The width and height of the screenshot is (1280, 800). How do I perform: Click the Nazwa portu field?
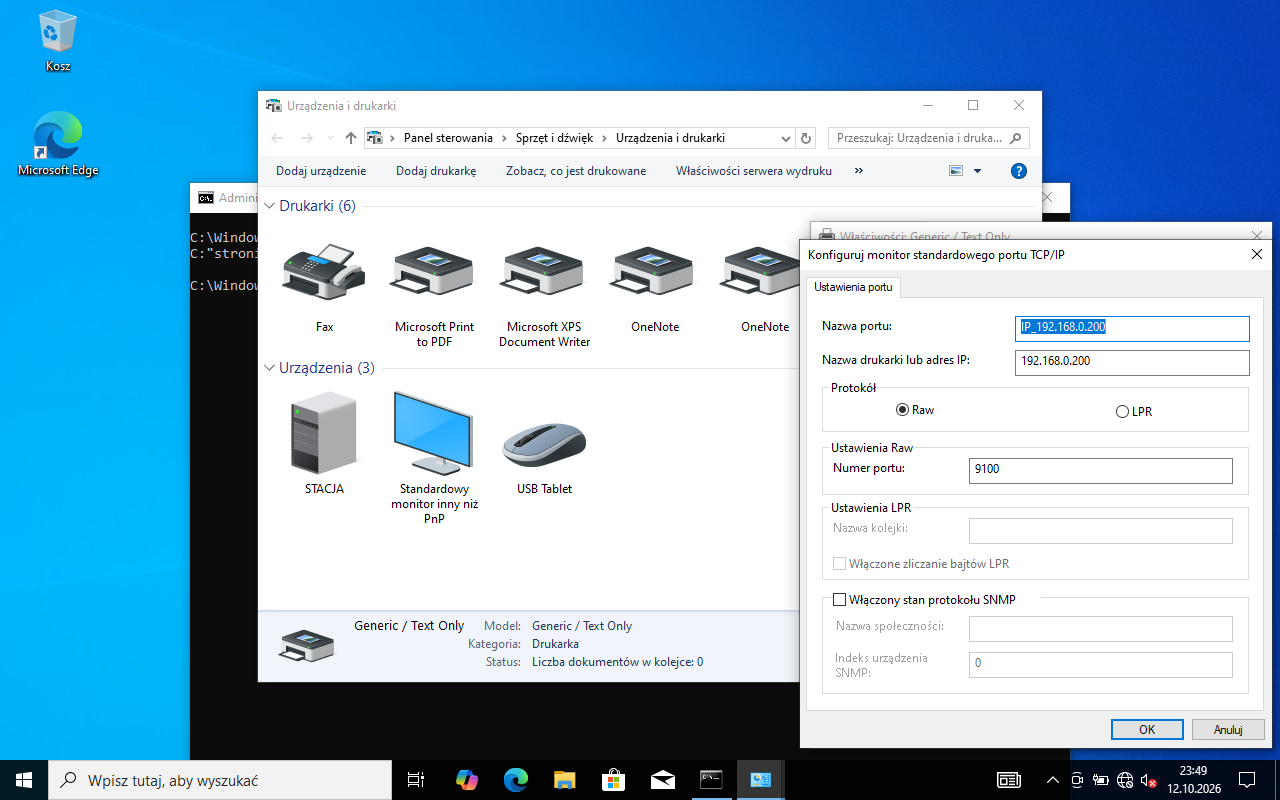coord(1132,327)
